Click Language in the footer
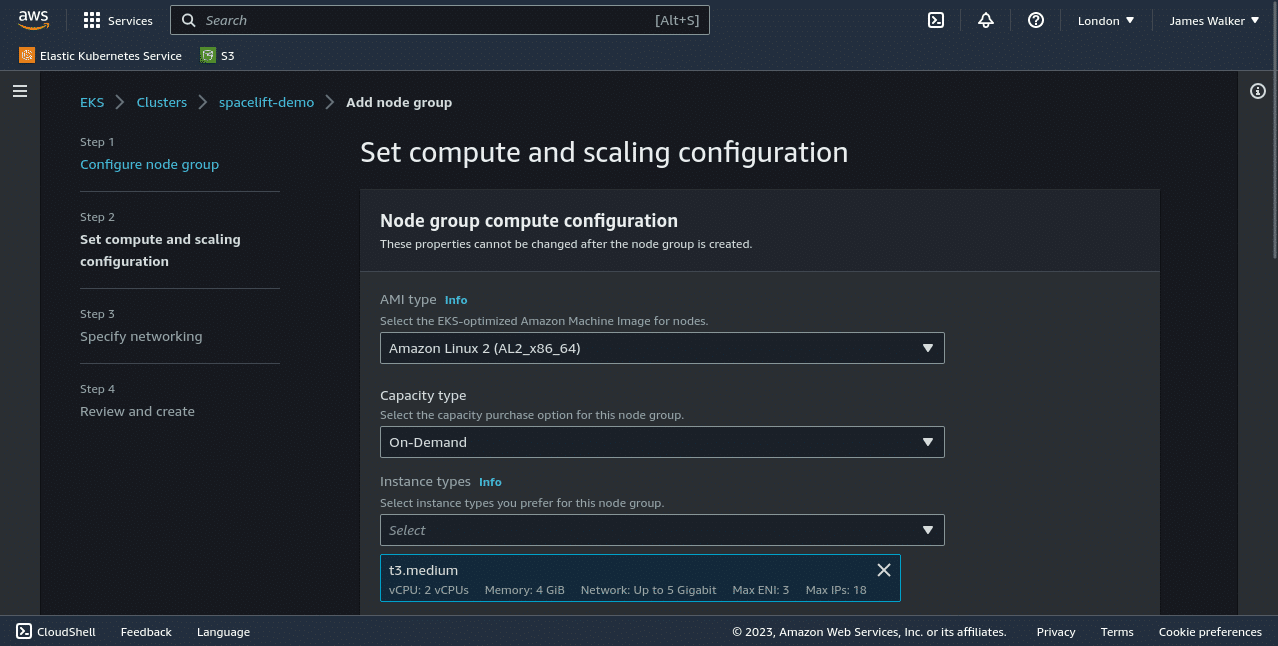The height and width of the screenshot is (646, 1278). (x=223, y=631)
